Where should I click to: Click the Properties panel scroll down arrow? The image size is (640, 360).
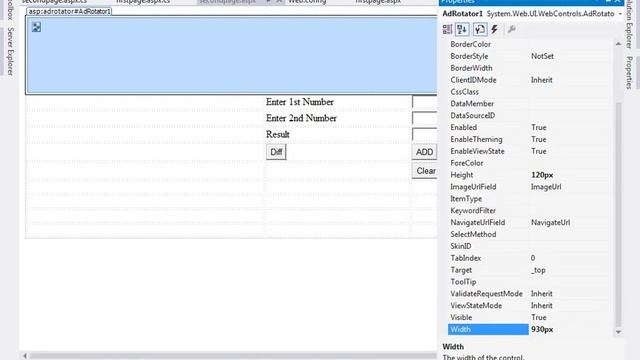tap(618, 332)
